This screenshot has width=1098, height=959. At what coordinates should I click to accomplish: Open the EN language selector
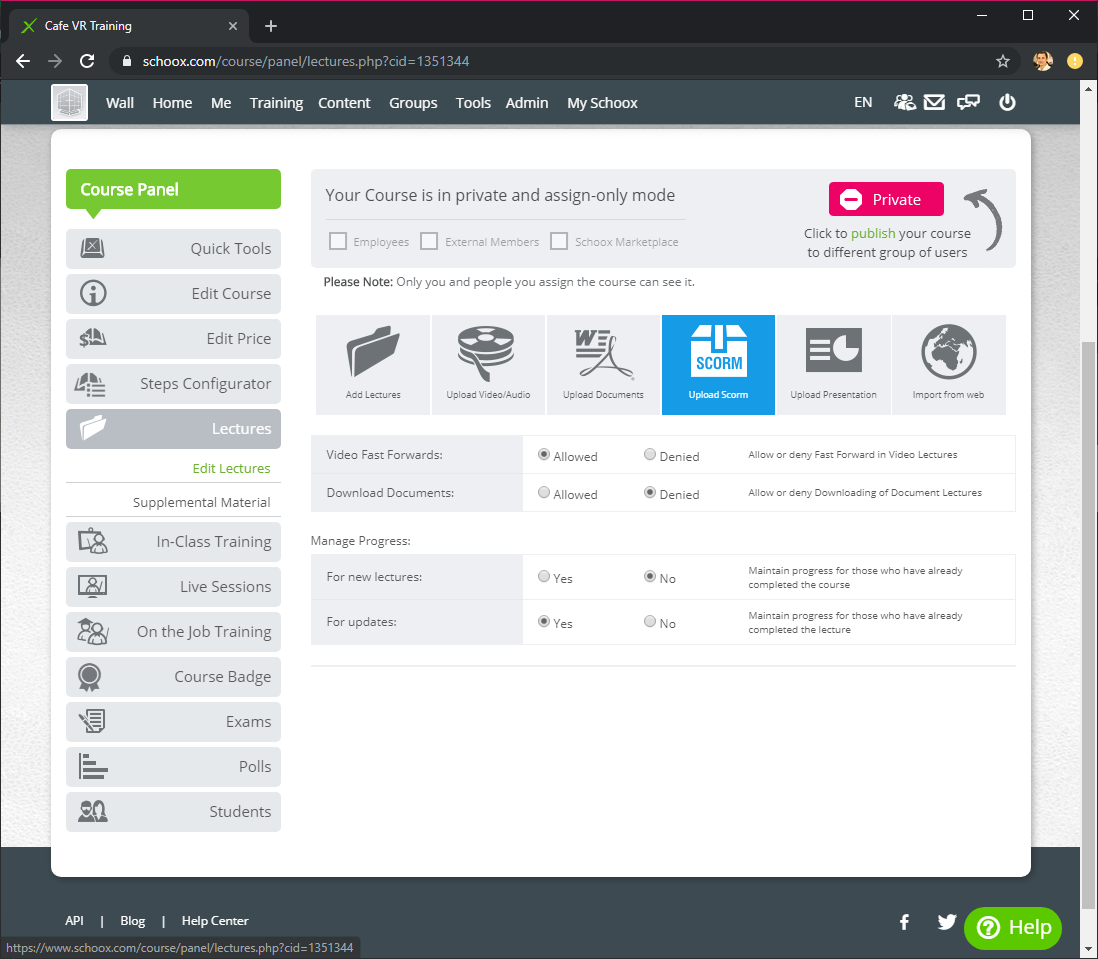tap(863, 102)
